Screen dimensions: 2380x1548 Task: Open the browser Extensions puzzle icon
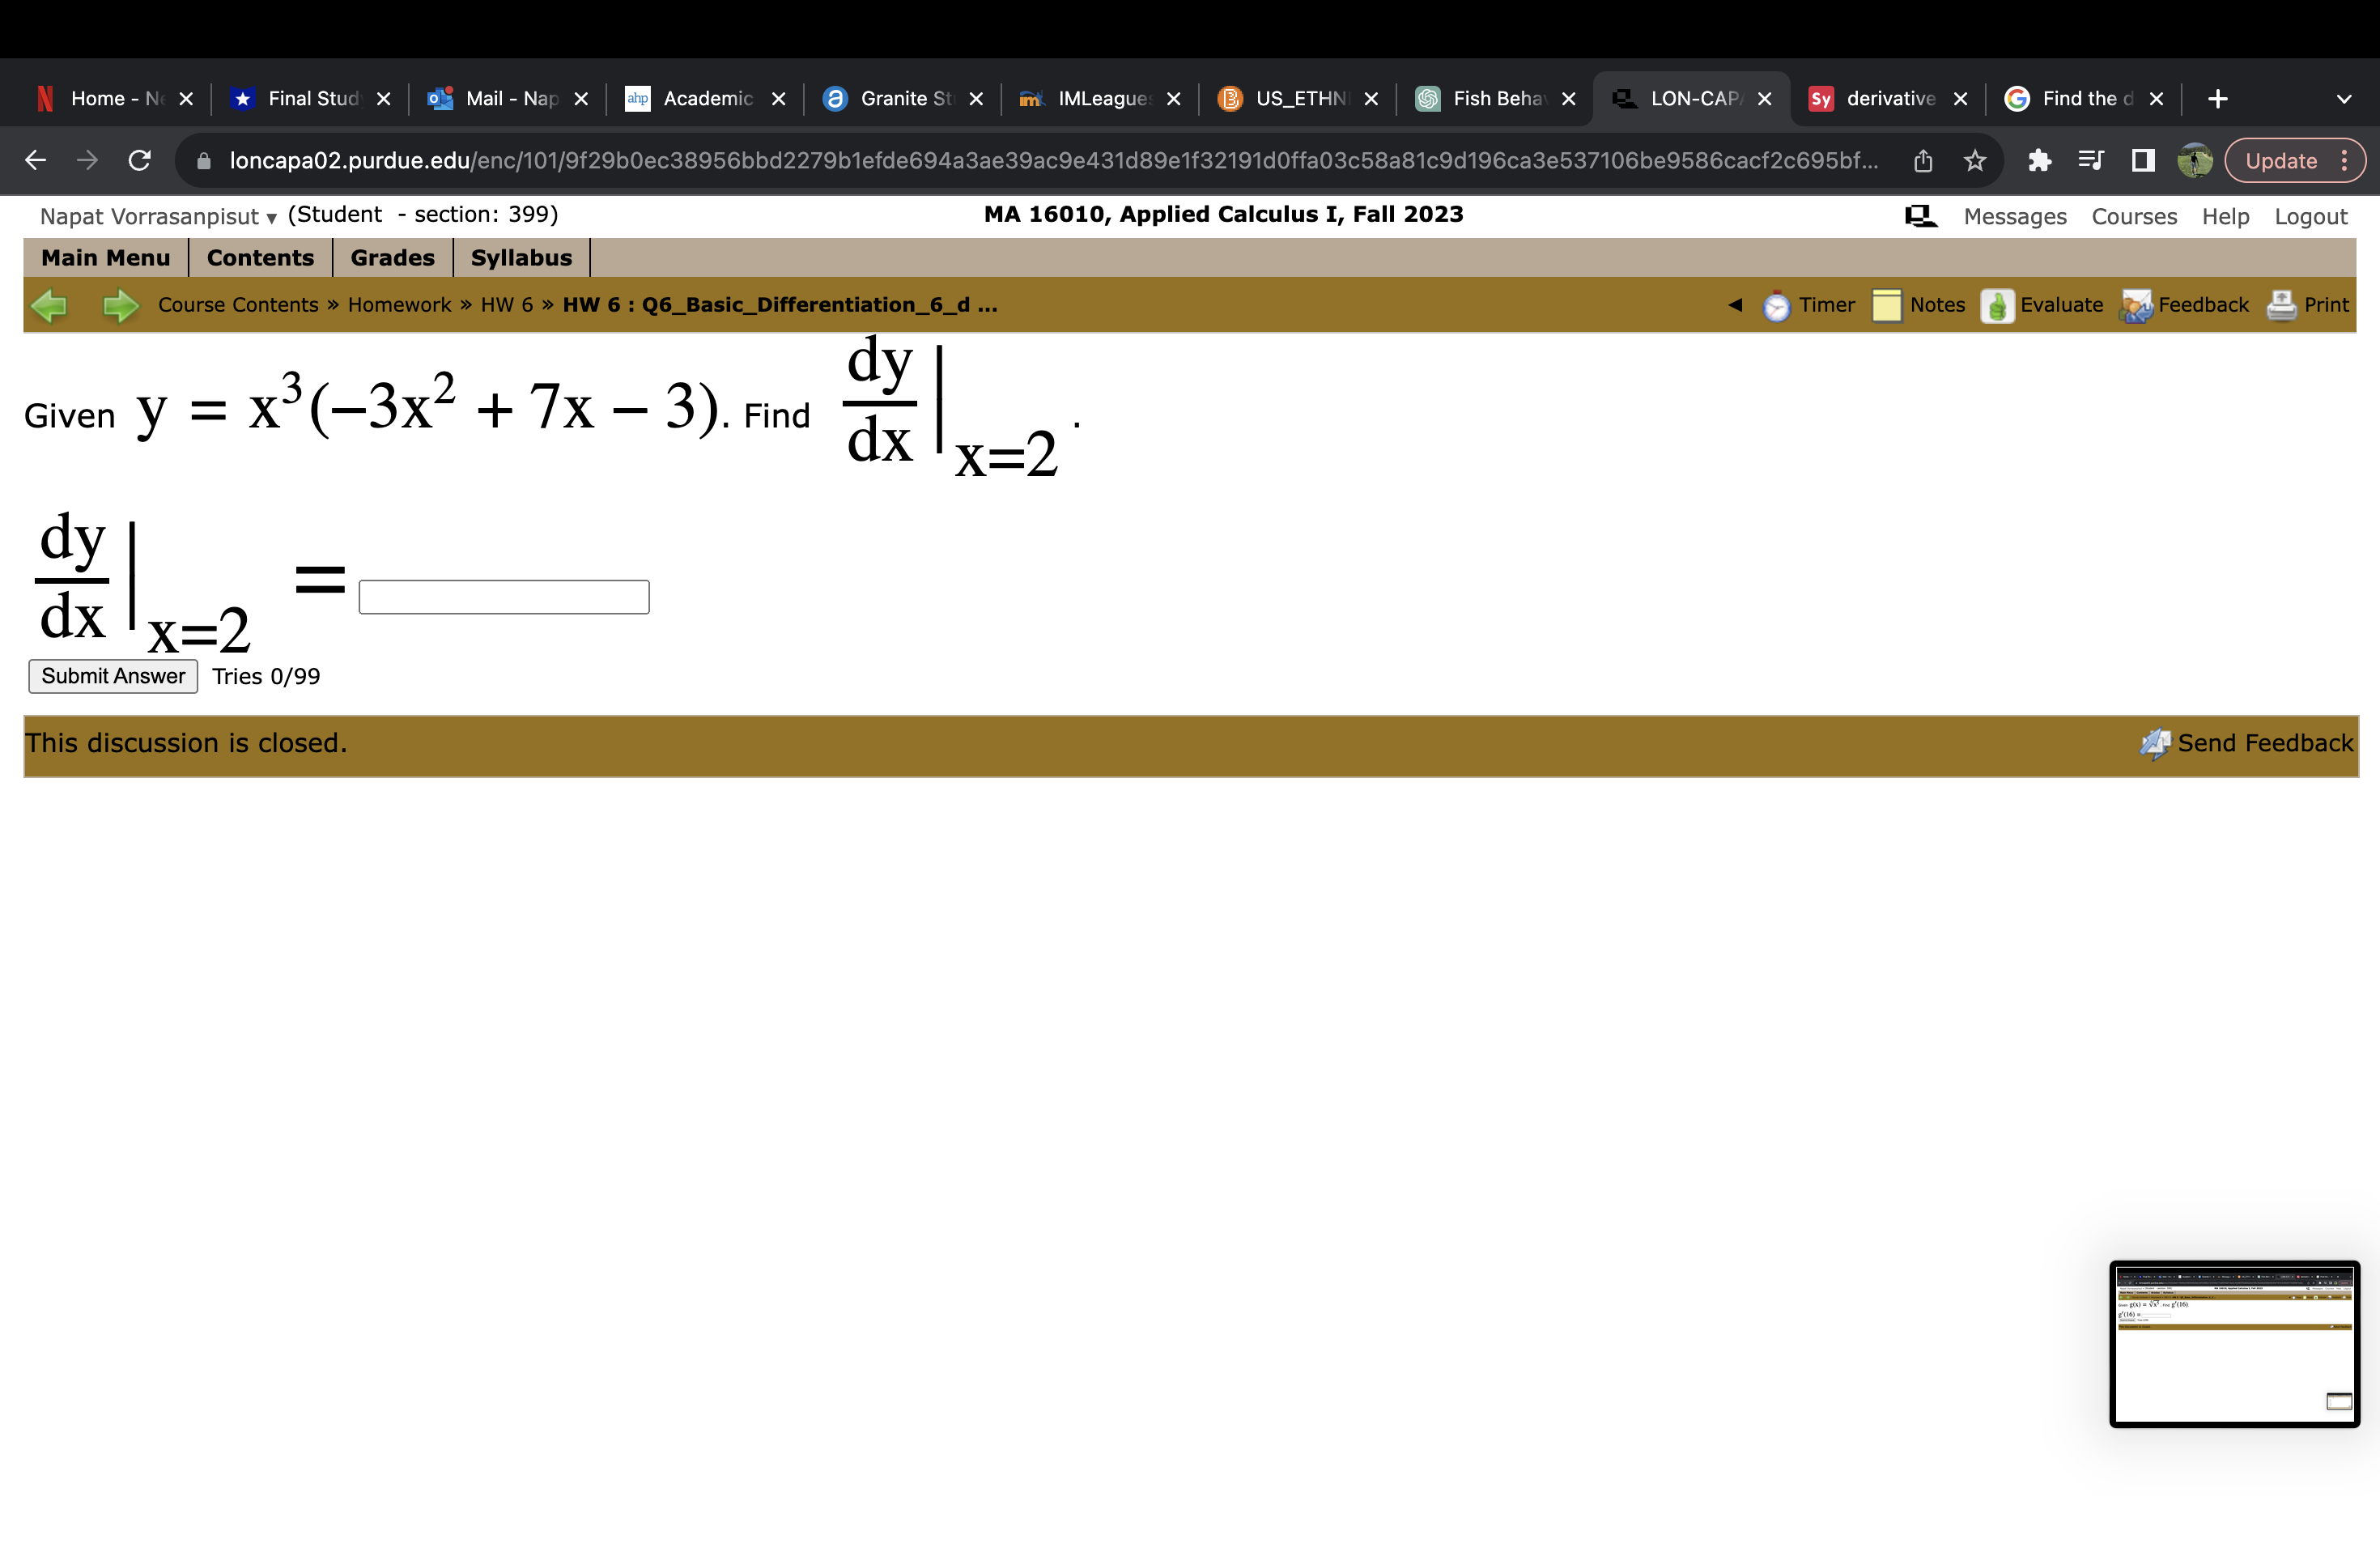tap(2042, 160)
